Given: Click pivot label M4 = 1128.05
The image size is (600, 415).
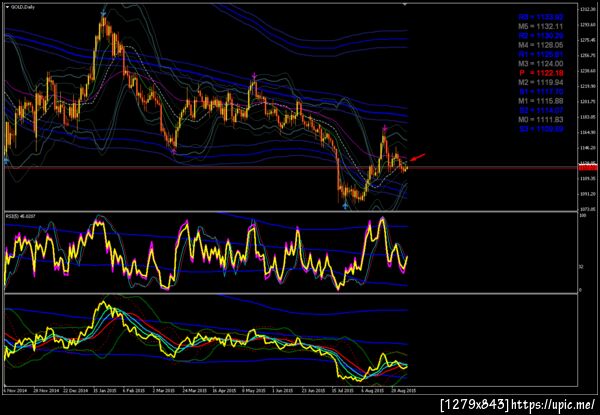Looking at the screenshot, I should point(541,45).
